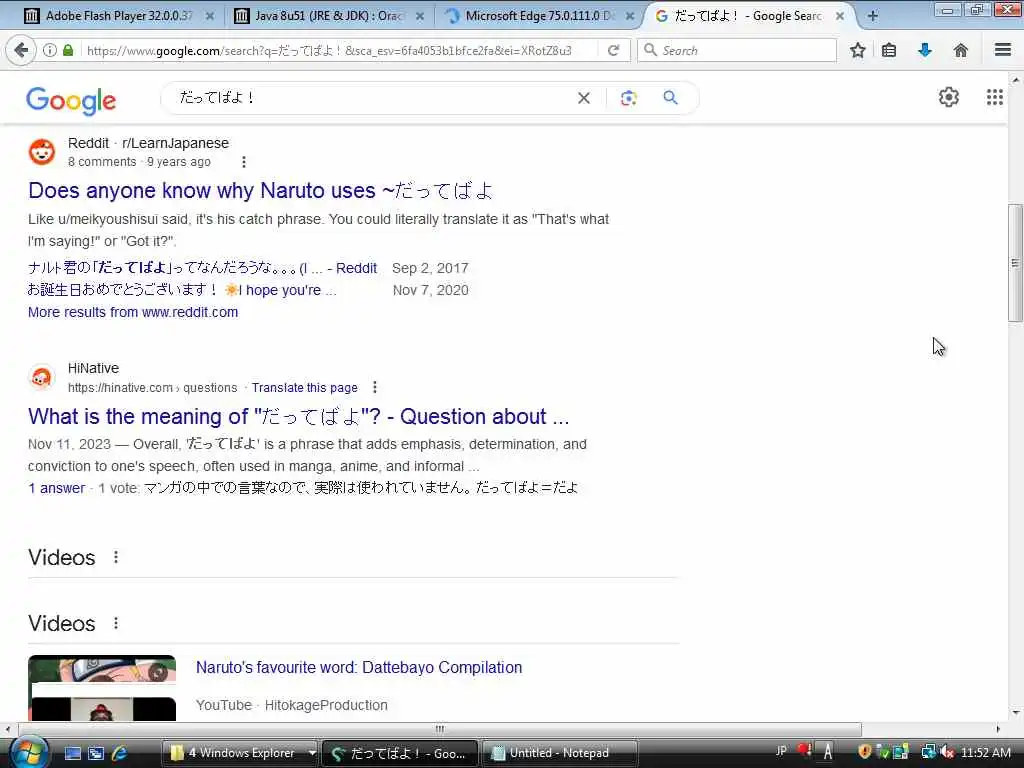
Task: Open the お誕生日おめでとうございます sublink
Action: coord(182,290)
